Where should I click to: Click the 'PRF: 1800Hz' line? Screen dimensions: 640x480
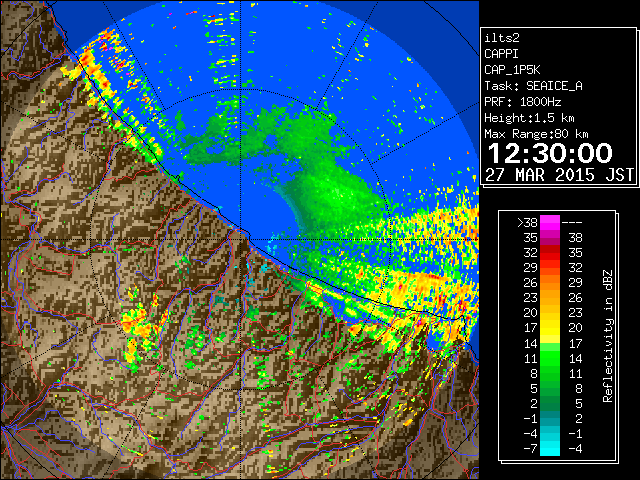point(523,102)
